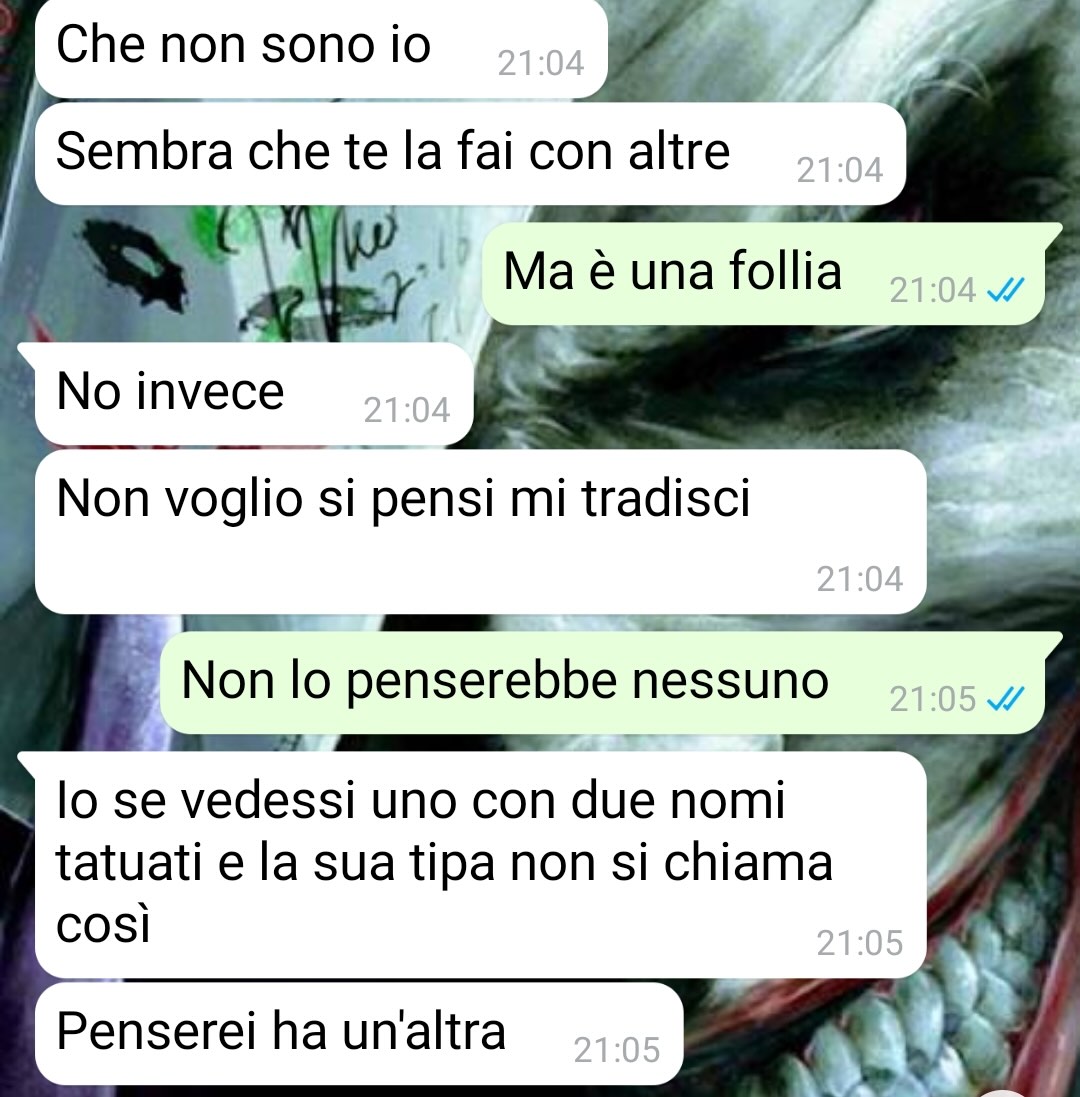This screenshot has width=1080, height=1097.
Task: Select the "Penserei ha un'altra" message
Action: pyautogui.click(x=359, y=1034)
